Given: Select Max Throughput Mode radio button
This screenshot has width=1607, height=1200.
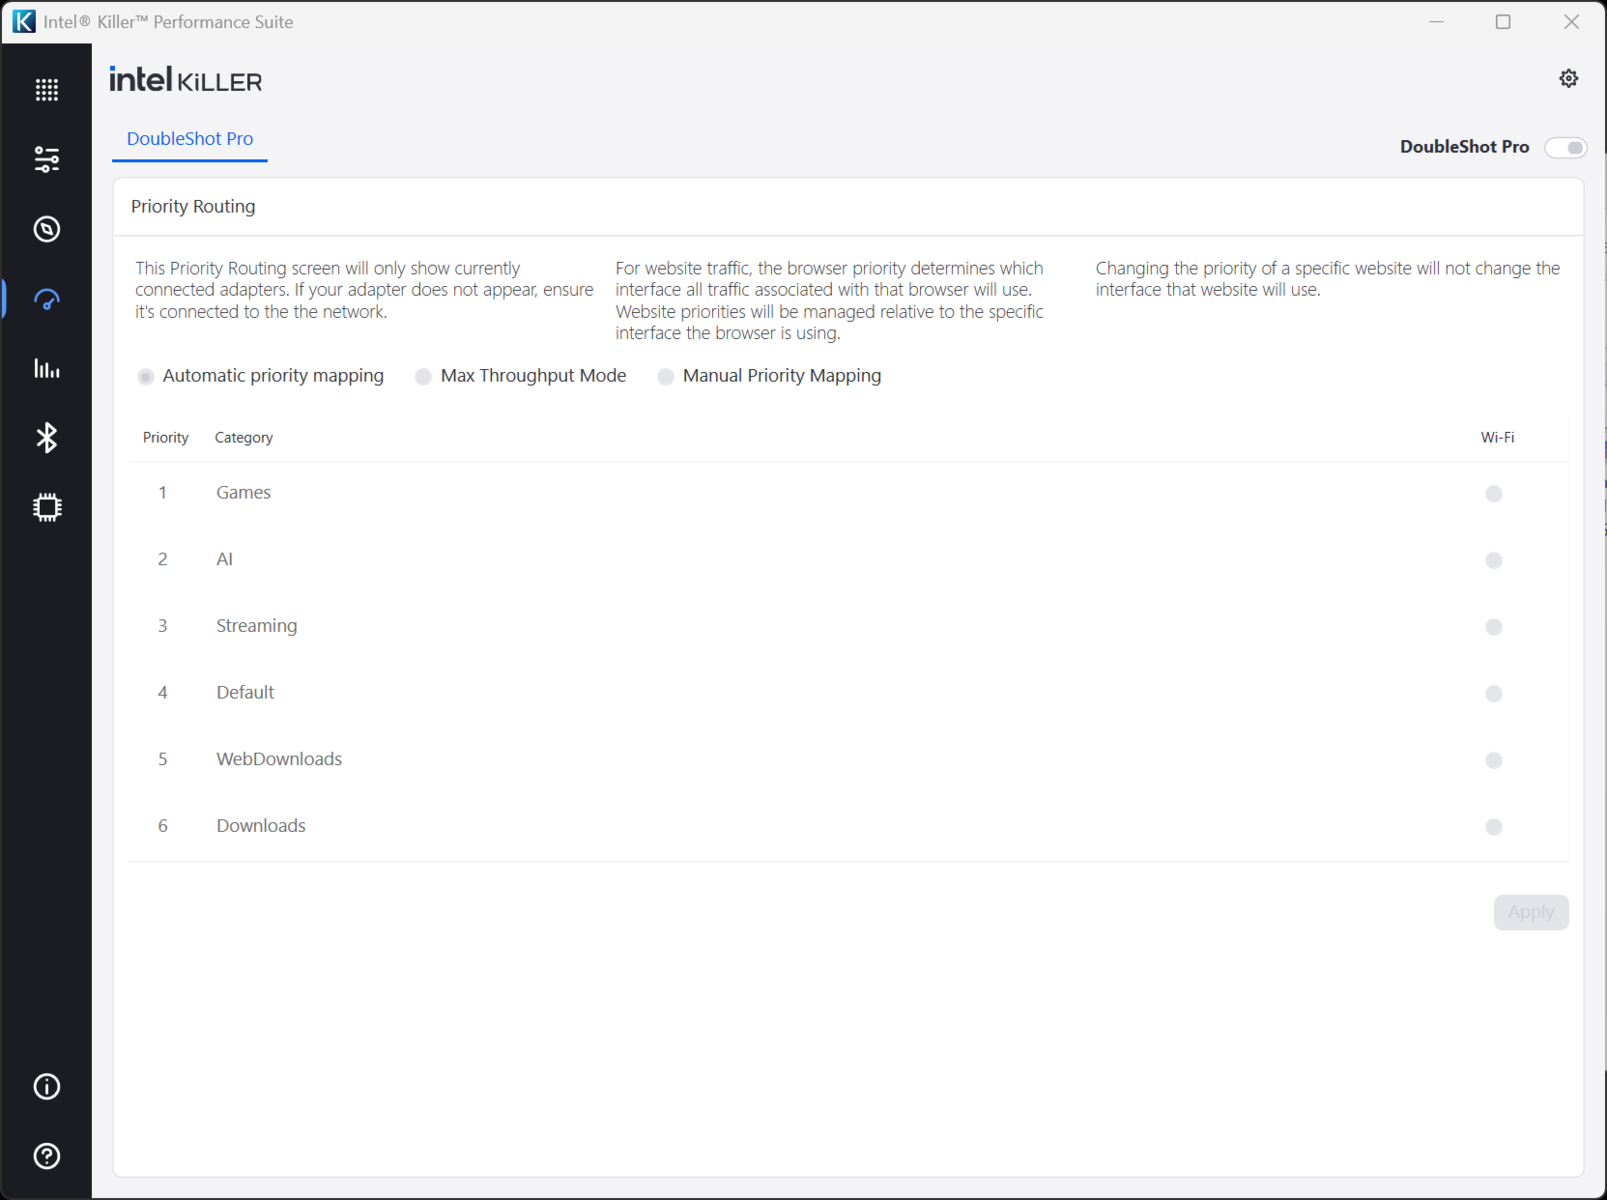Looking at the screenshot, I should [x=424, y=377].
